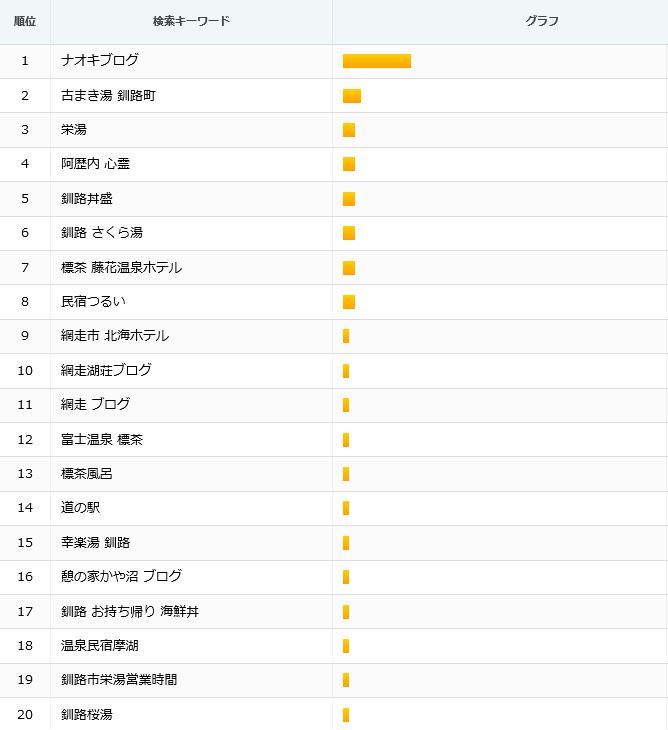Select keyword 富士温泉 標茶
Viewport: 668px width, 730px height.
[102, 439]
